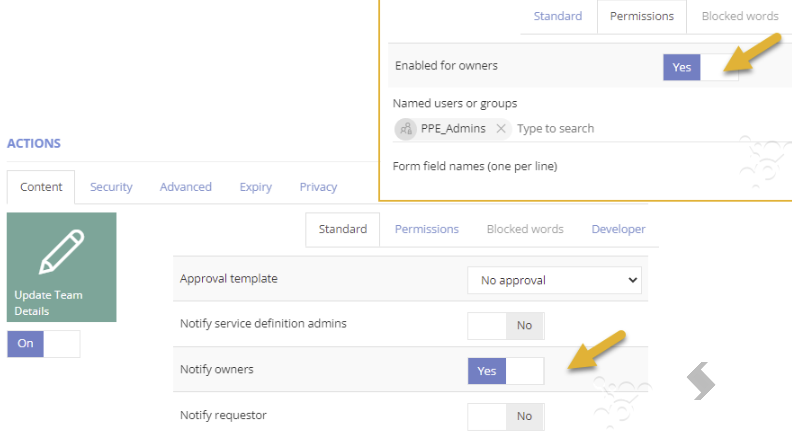The image size is (792, 440).
Task: Go to the Privacy tab
Action: pyautogui.click(x=318, y=187)
